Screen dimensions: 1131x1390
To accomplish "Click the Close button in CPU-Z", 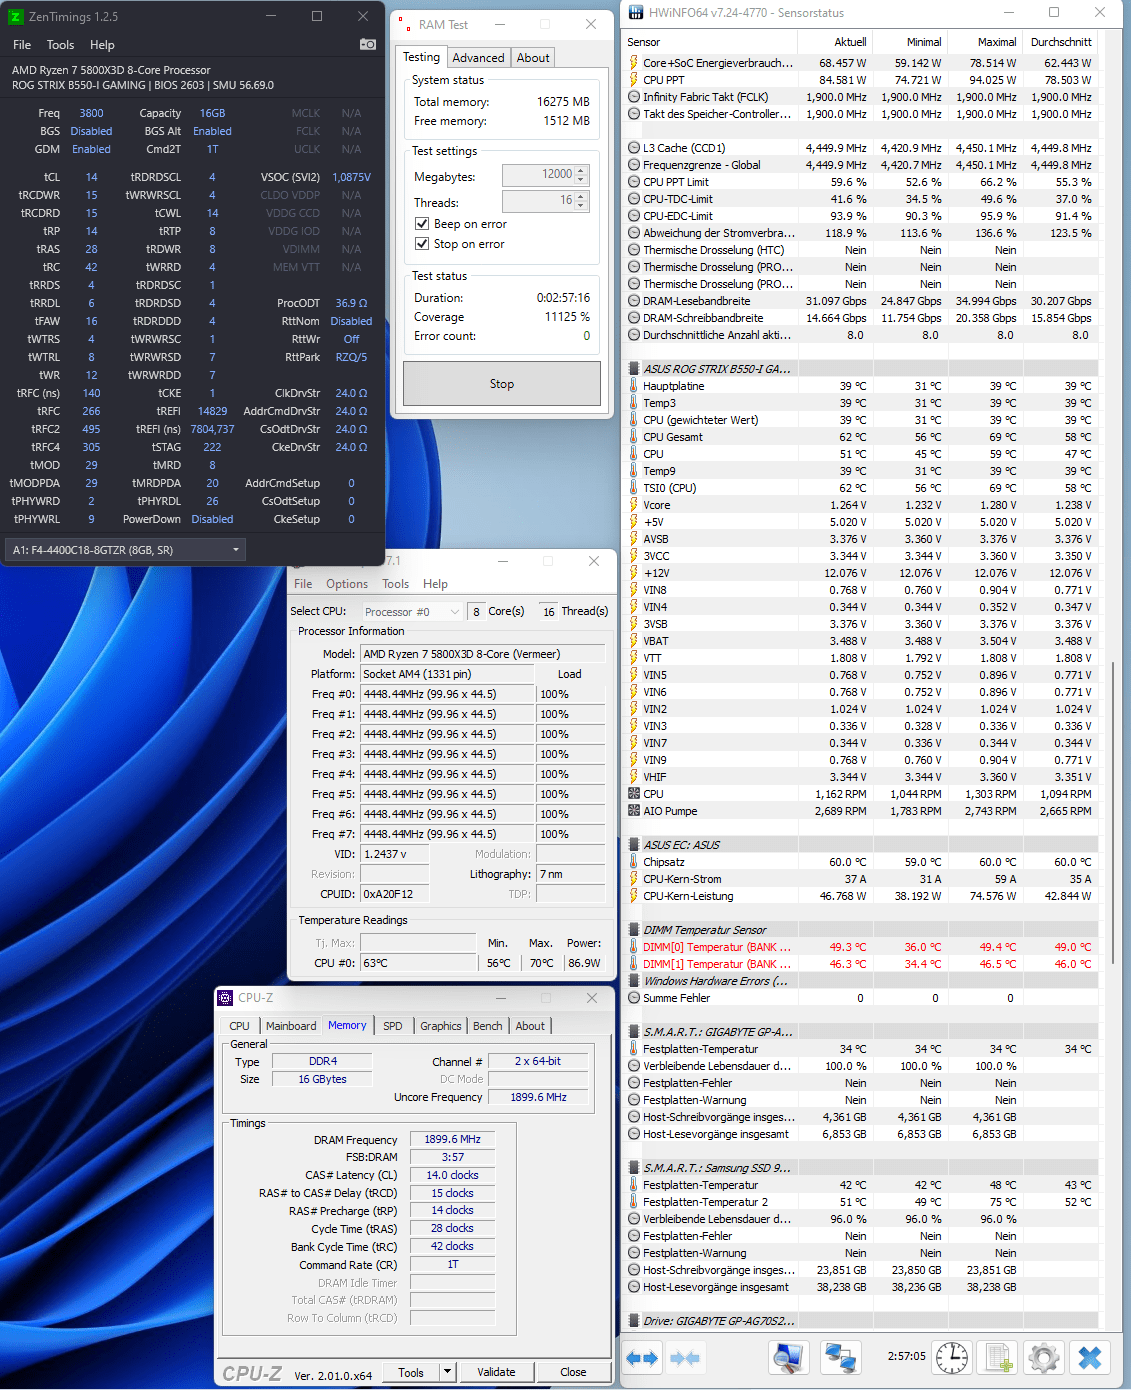I will pos(573,1372).
